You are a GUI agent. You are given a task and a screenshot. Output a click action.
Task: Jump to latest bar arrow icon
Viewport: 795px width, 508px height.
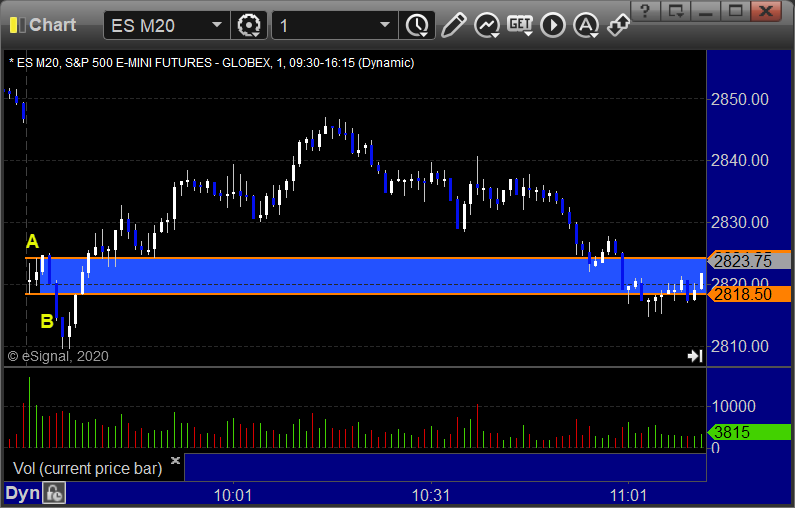tap(695, 356)
